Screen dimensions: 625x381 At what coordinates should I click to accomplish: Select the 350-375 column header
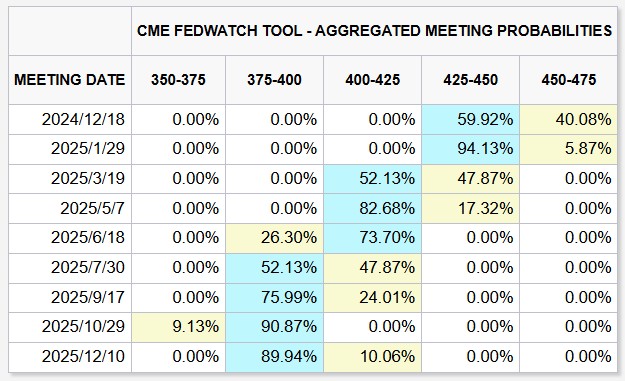(178, 80)
